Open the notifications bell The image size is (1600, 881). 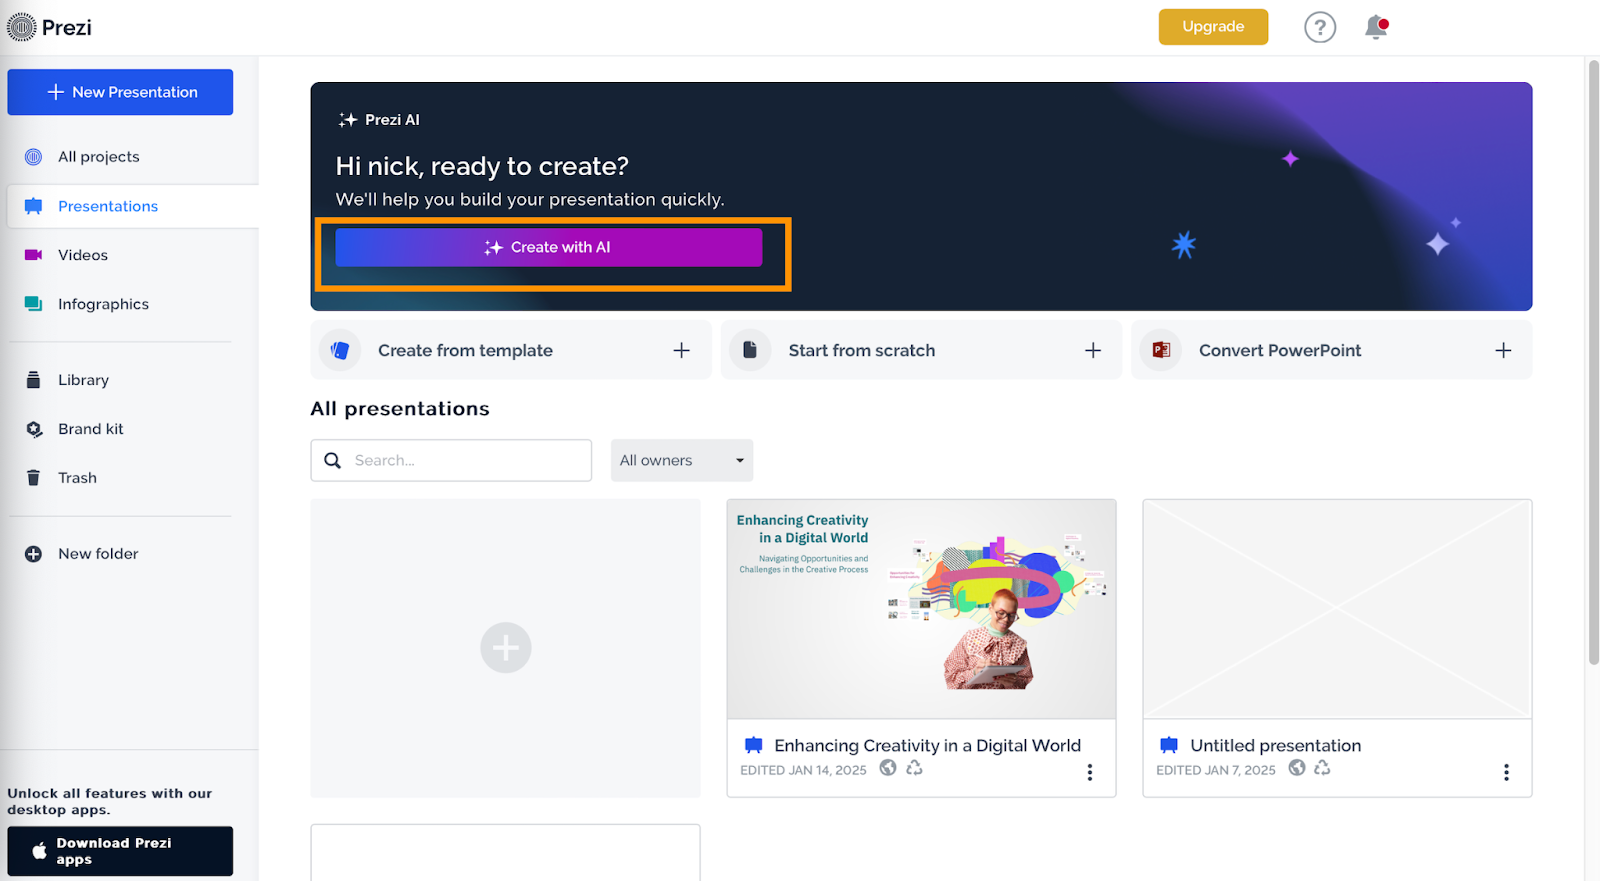point(1377,27)
